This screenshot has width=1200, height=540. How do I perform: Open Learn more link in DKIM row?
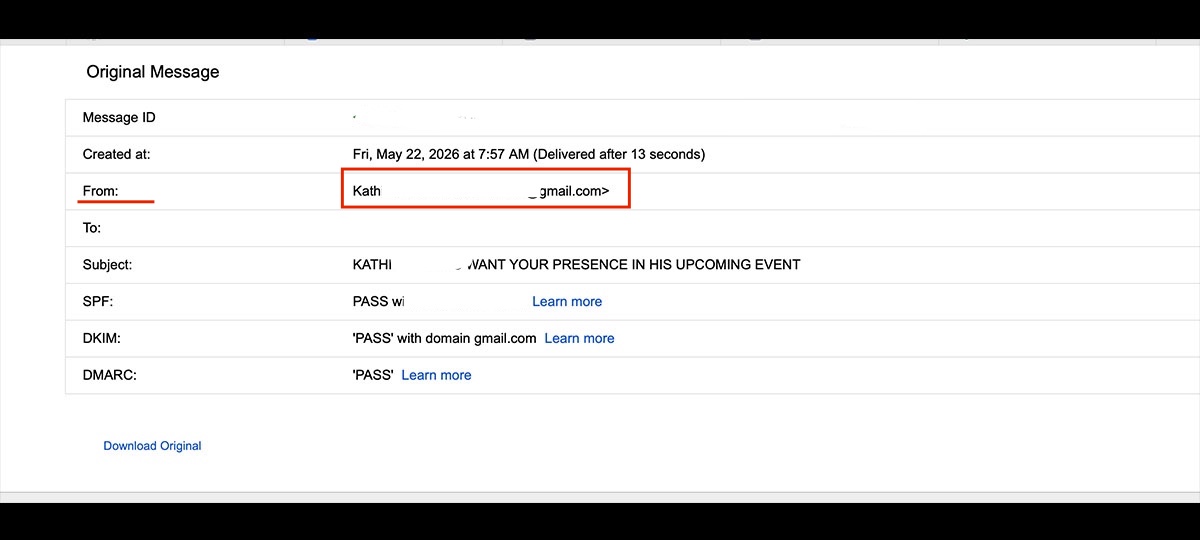pyautogui.click(x=579, y=338)
